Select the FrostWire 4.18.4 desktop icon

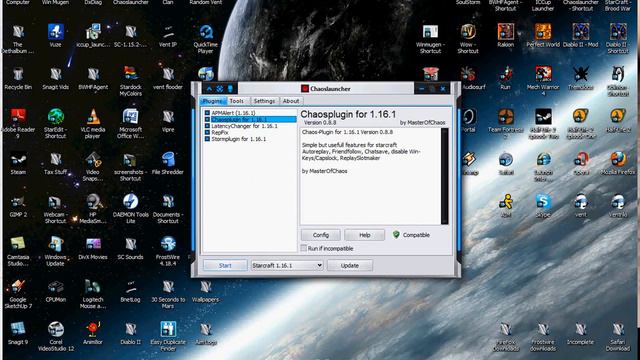[168, 251]
